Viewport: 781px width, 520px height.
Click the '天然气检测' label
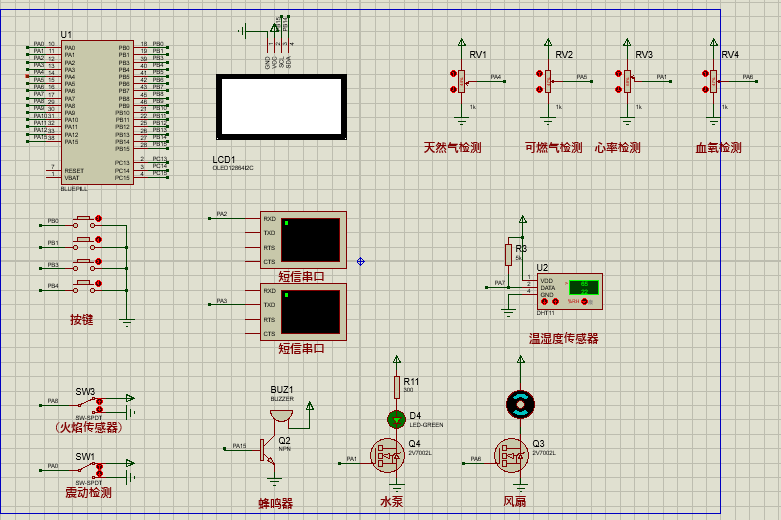coord(452,147)
